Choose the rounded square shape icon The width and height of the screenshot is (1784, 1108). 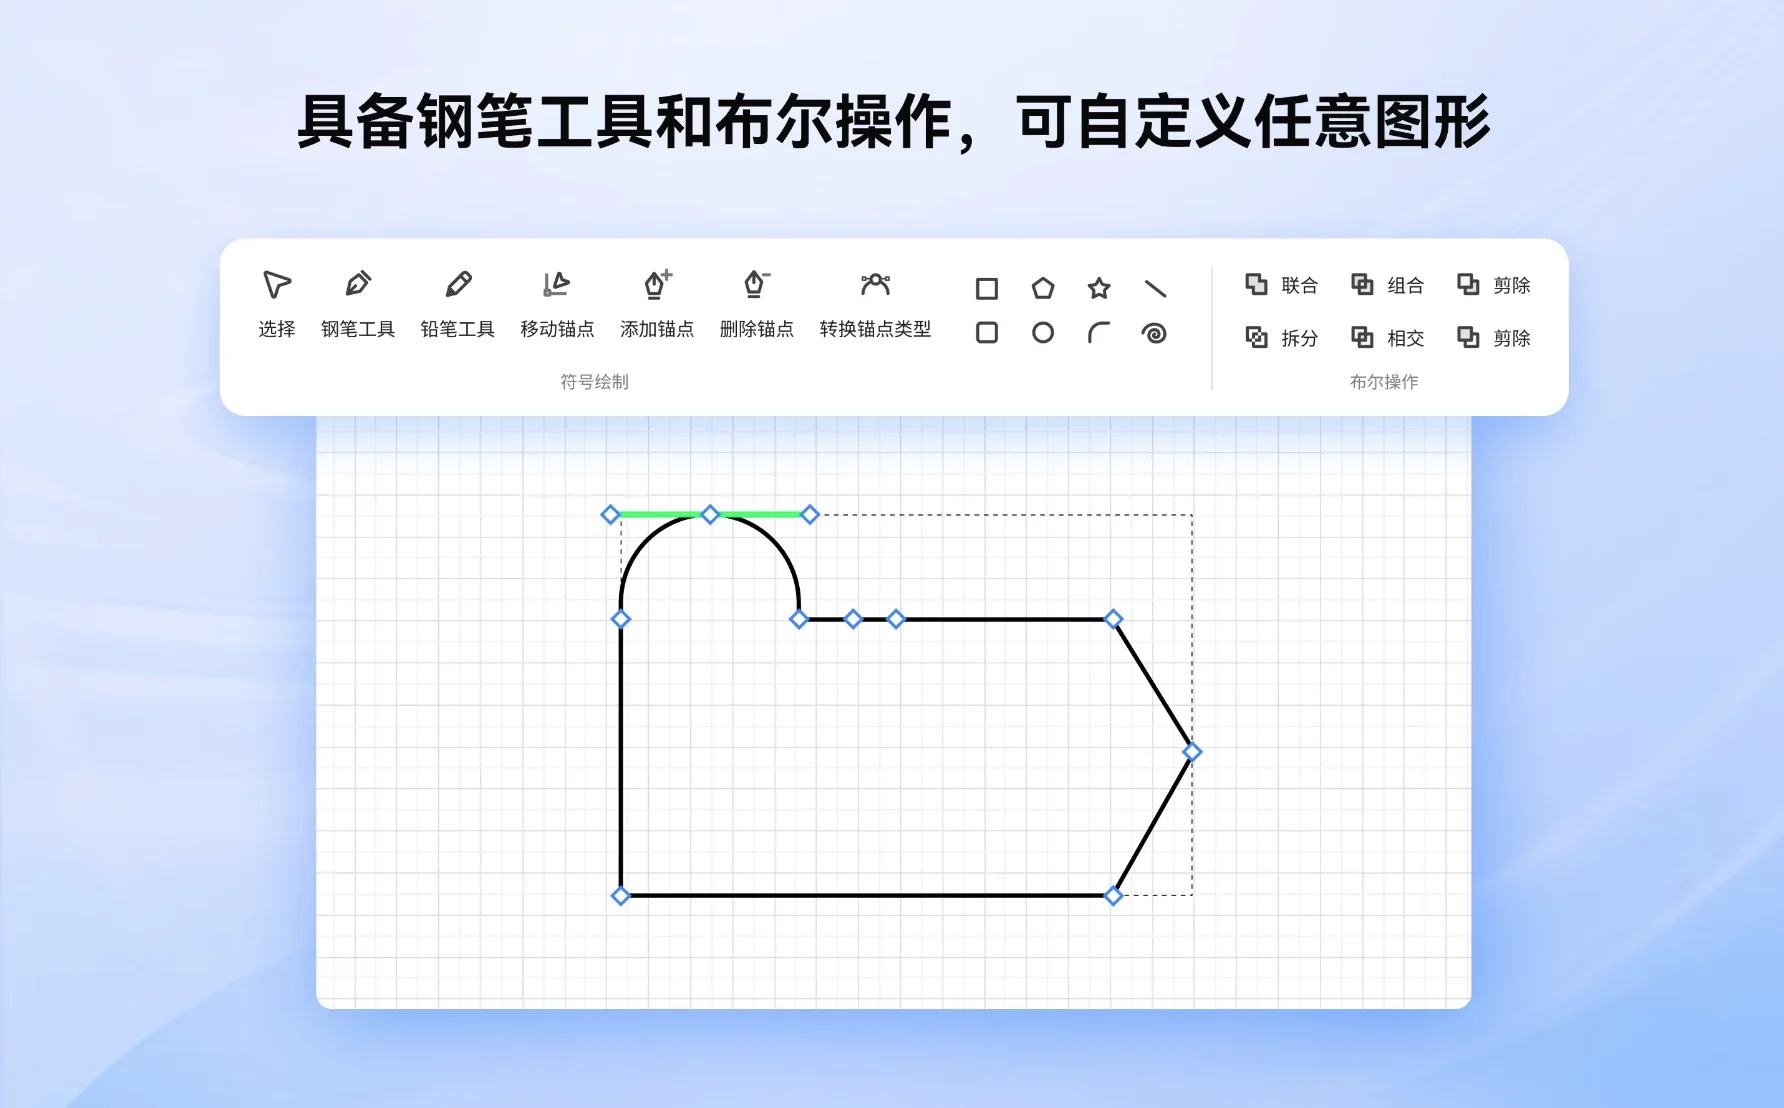click(x=987, y=333)
